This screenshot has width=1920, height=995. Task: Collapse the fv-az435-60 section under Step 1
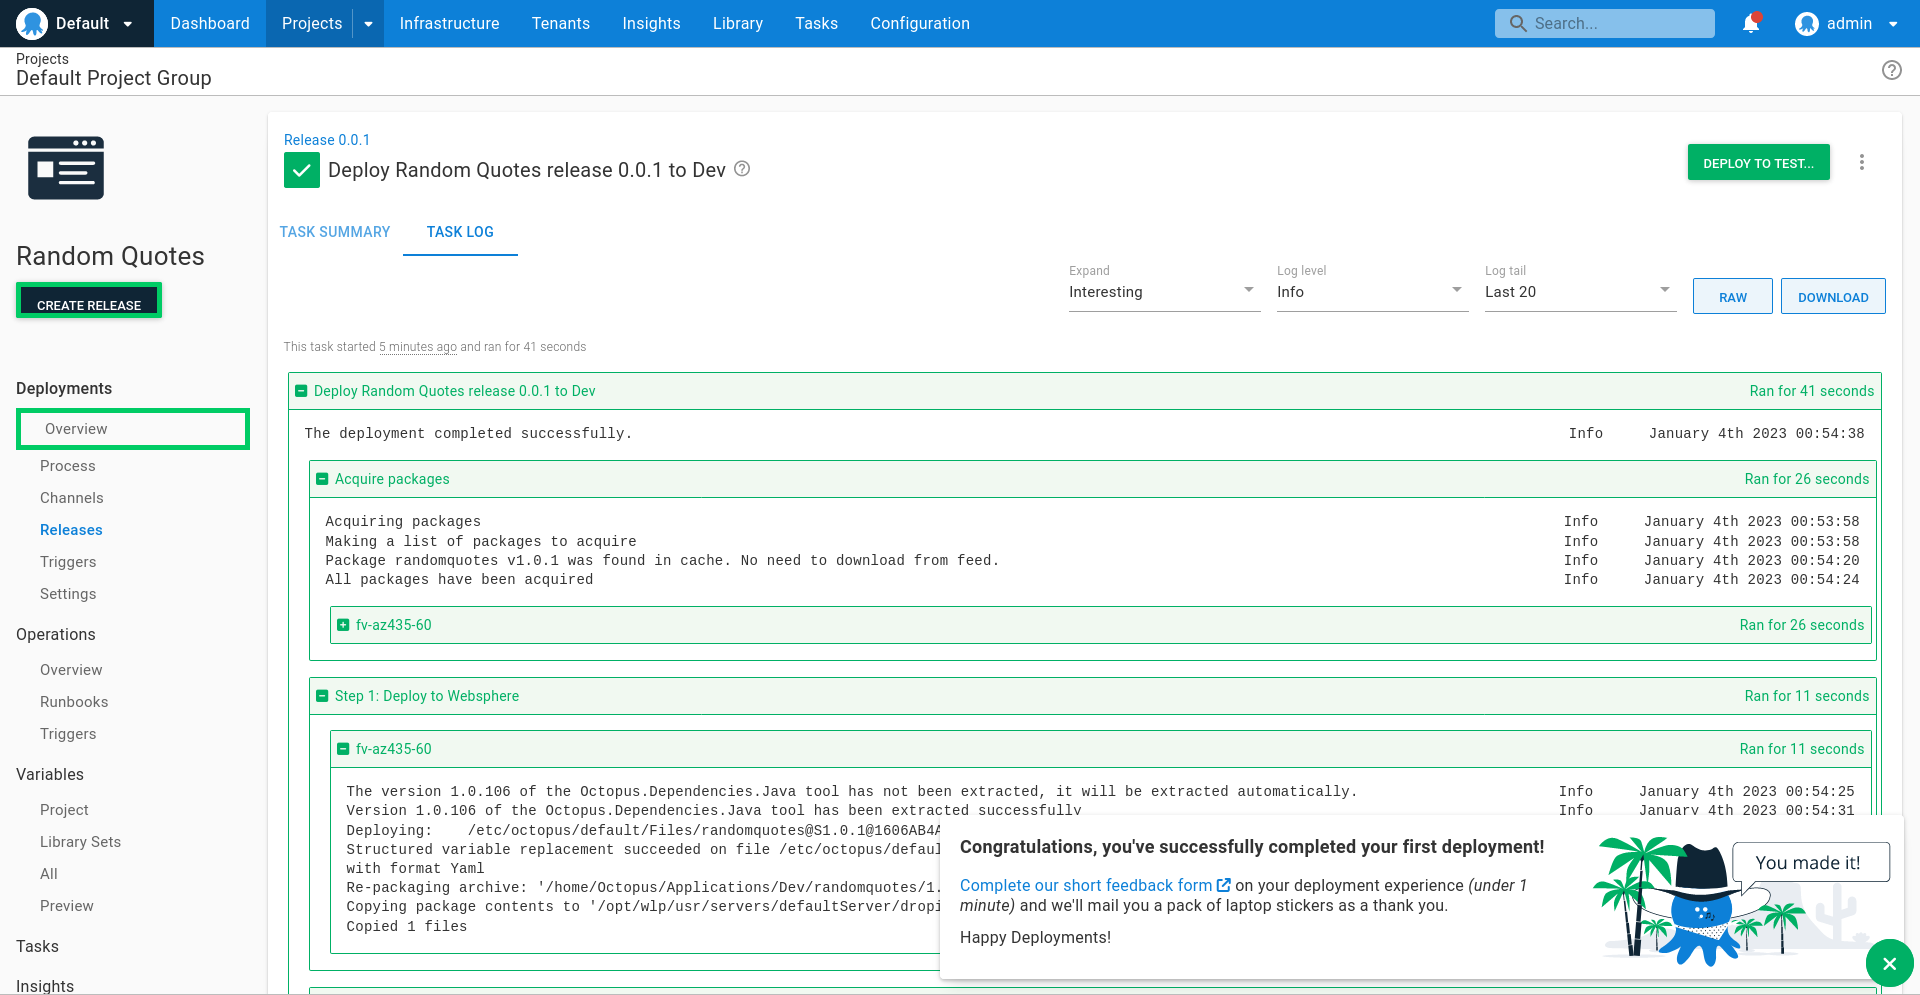[x=343, y=749]
